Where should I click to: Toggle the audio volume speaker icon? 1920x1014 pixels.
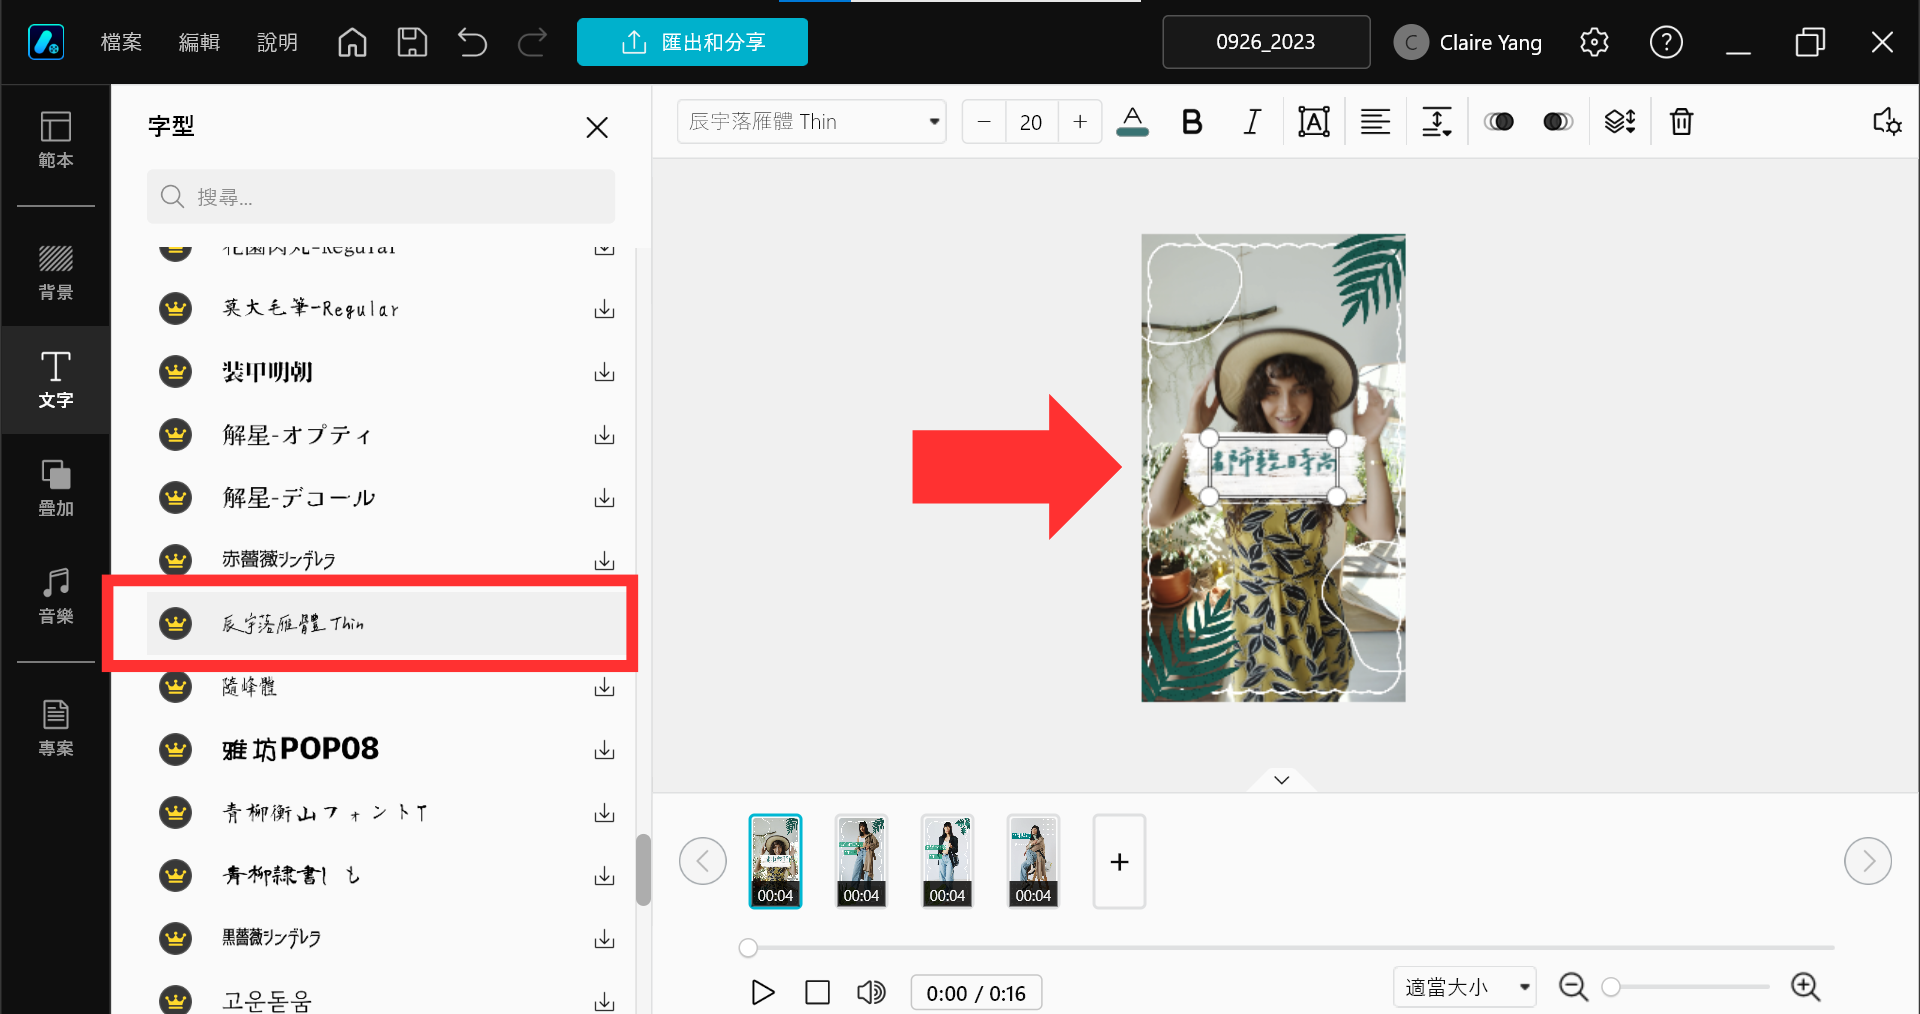click(871, 992)
